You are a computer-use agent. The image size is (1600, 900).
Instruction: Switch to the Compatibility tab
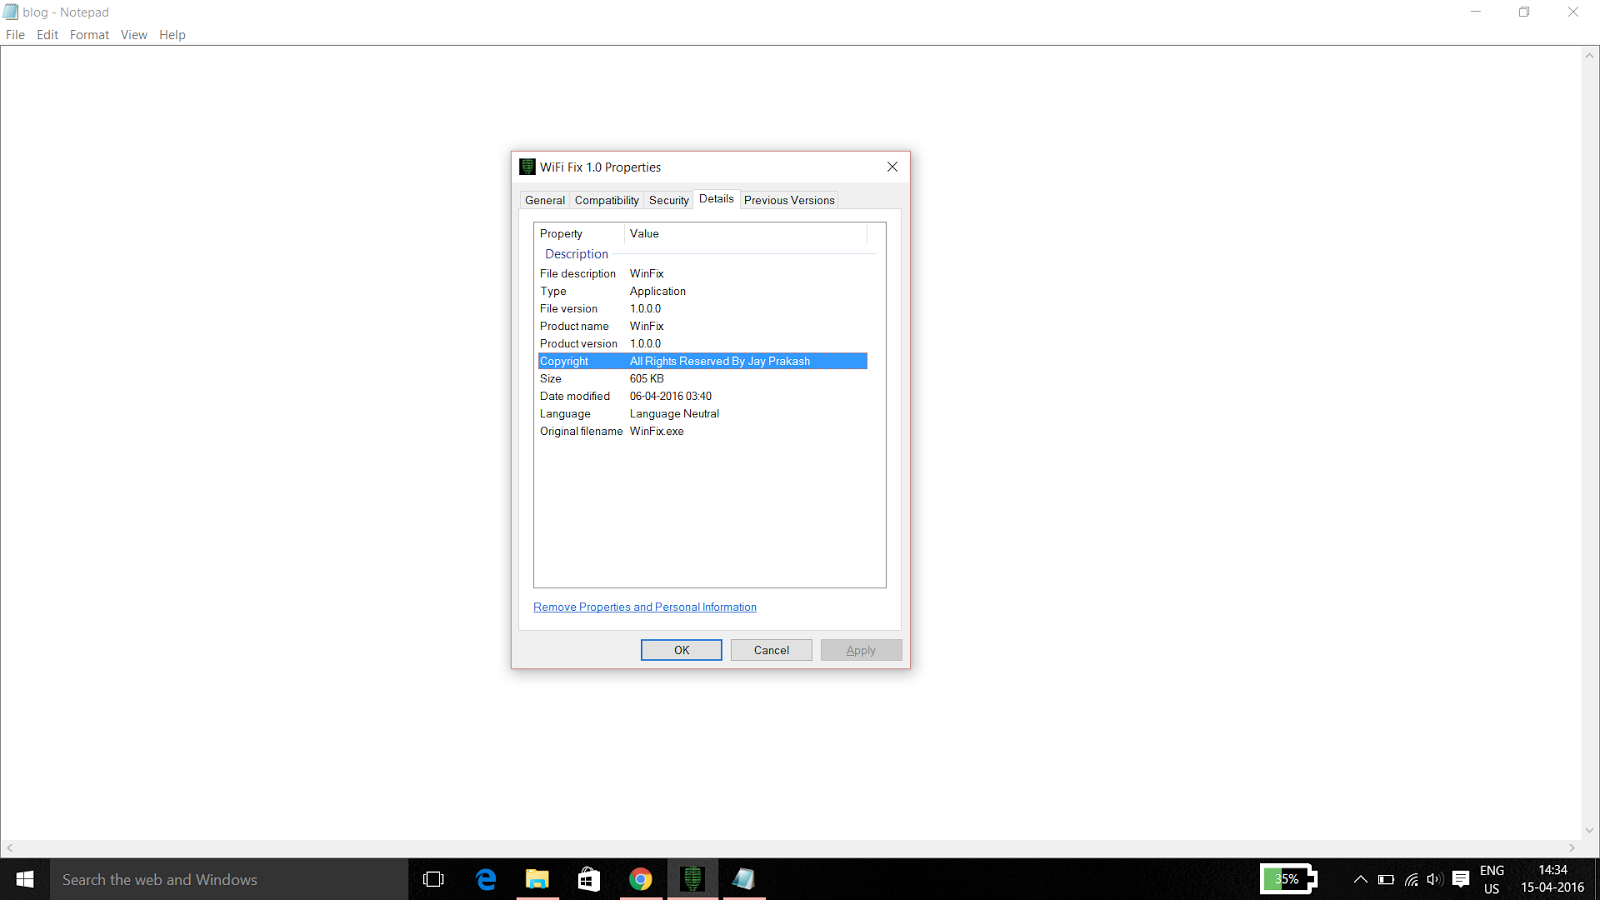tap(607, 200)
